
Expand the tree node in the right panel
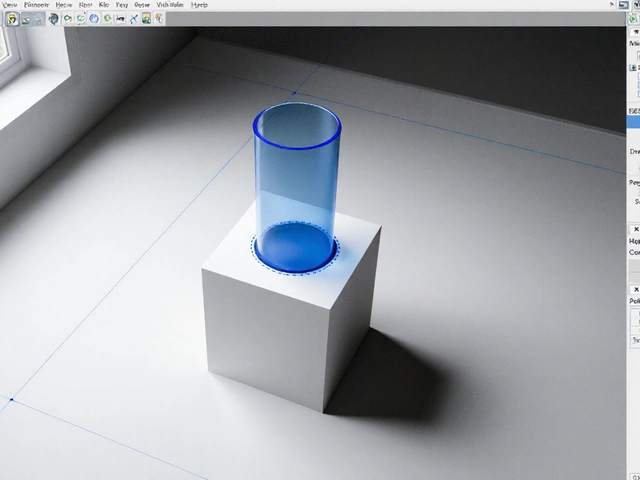634,68
